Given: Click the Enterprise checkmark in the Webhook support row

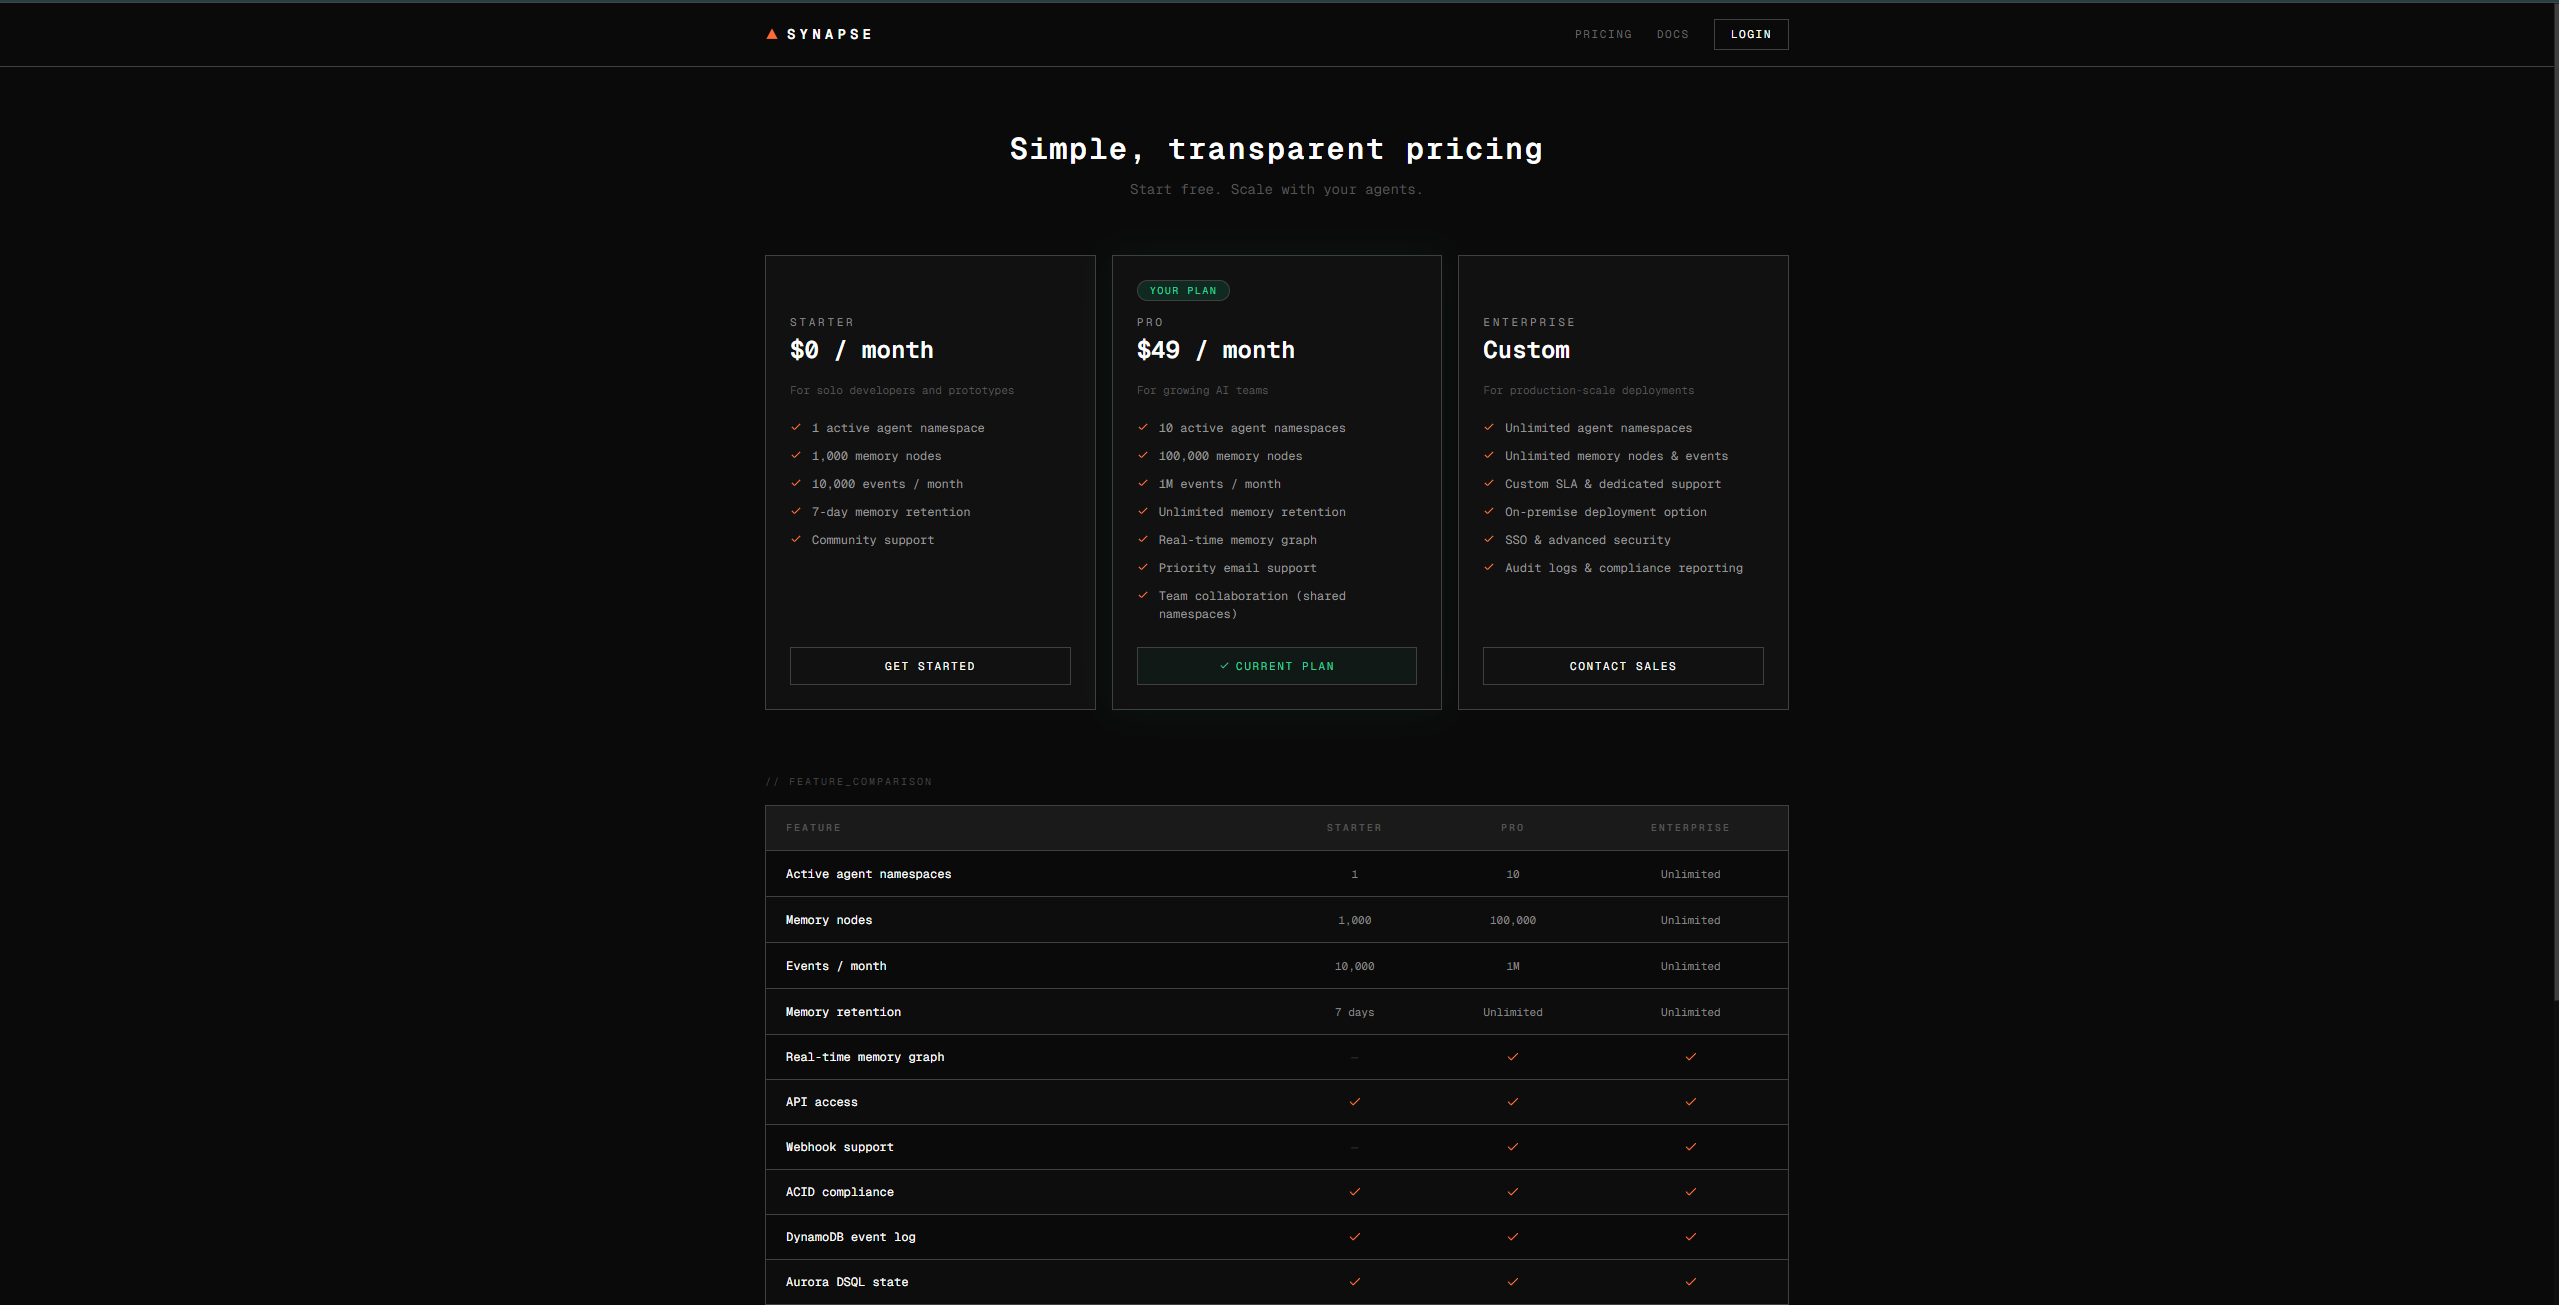Looking at the screenshot, I should click(x=1691, y=1147).
